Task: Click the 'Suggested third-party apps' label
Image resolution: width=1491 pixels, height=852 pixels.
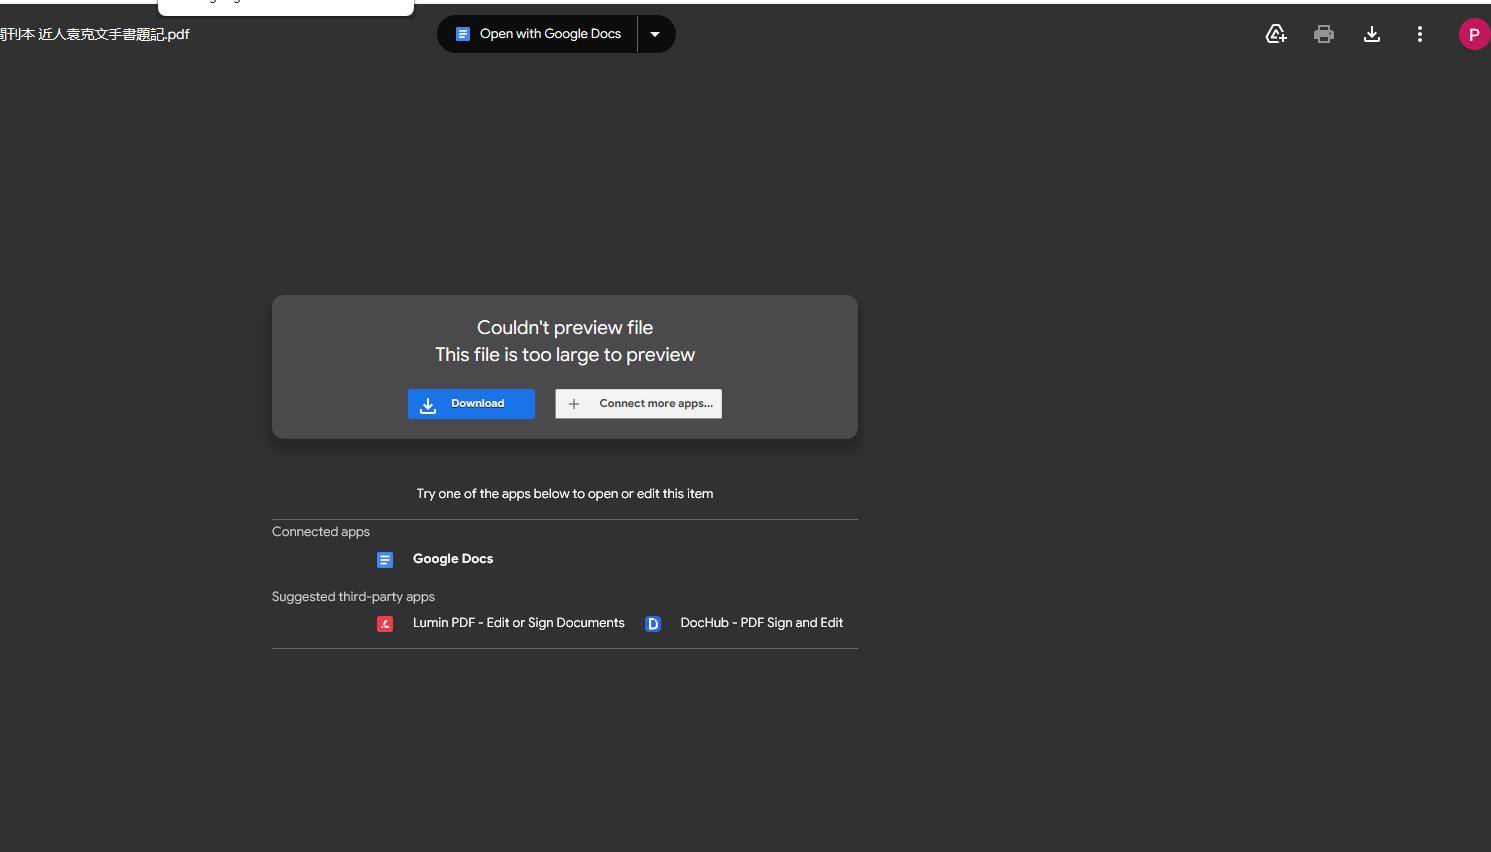Action: [x=353, y=597]
